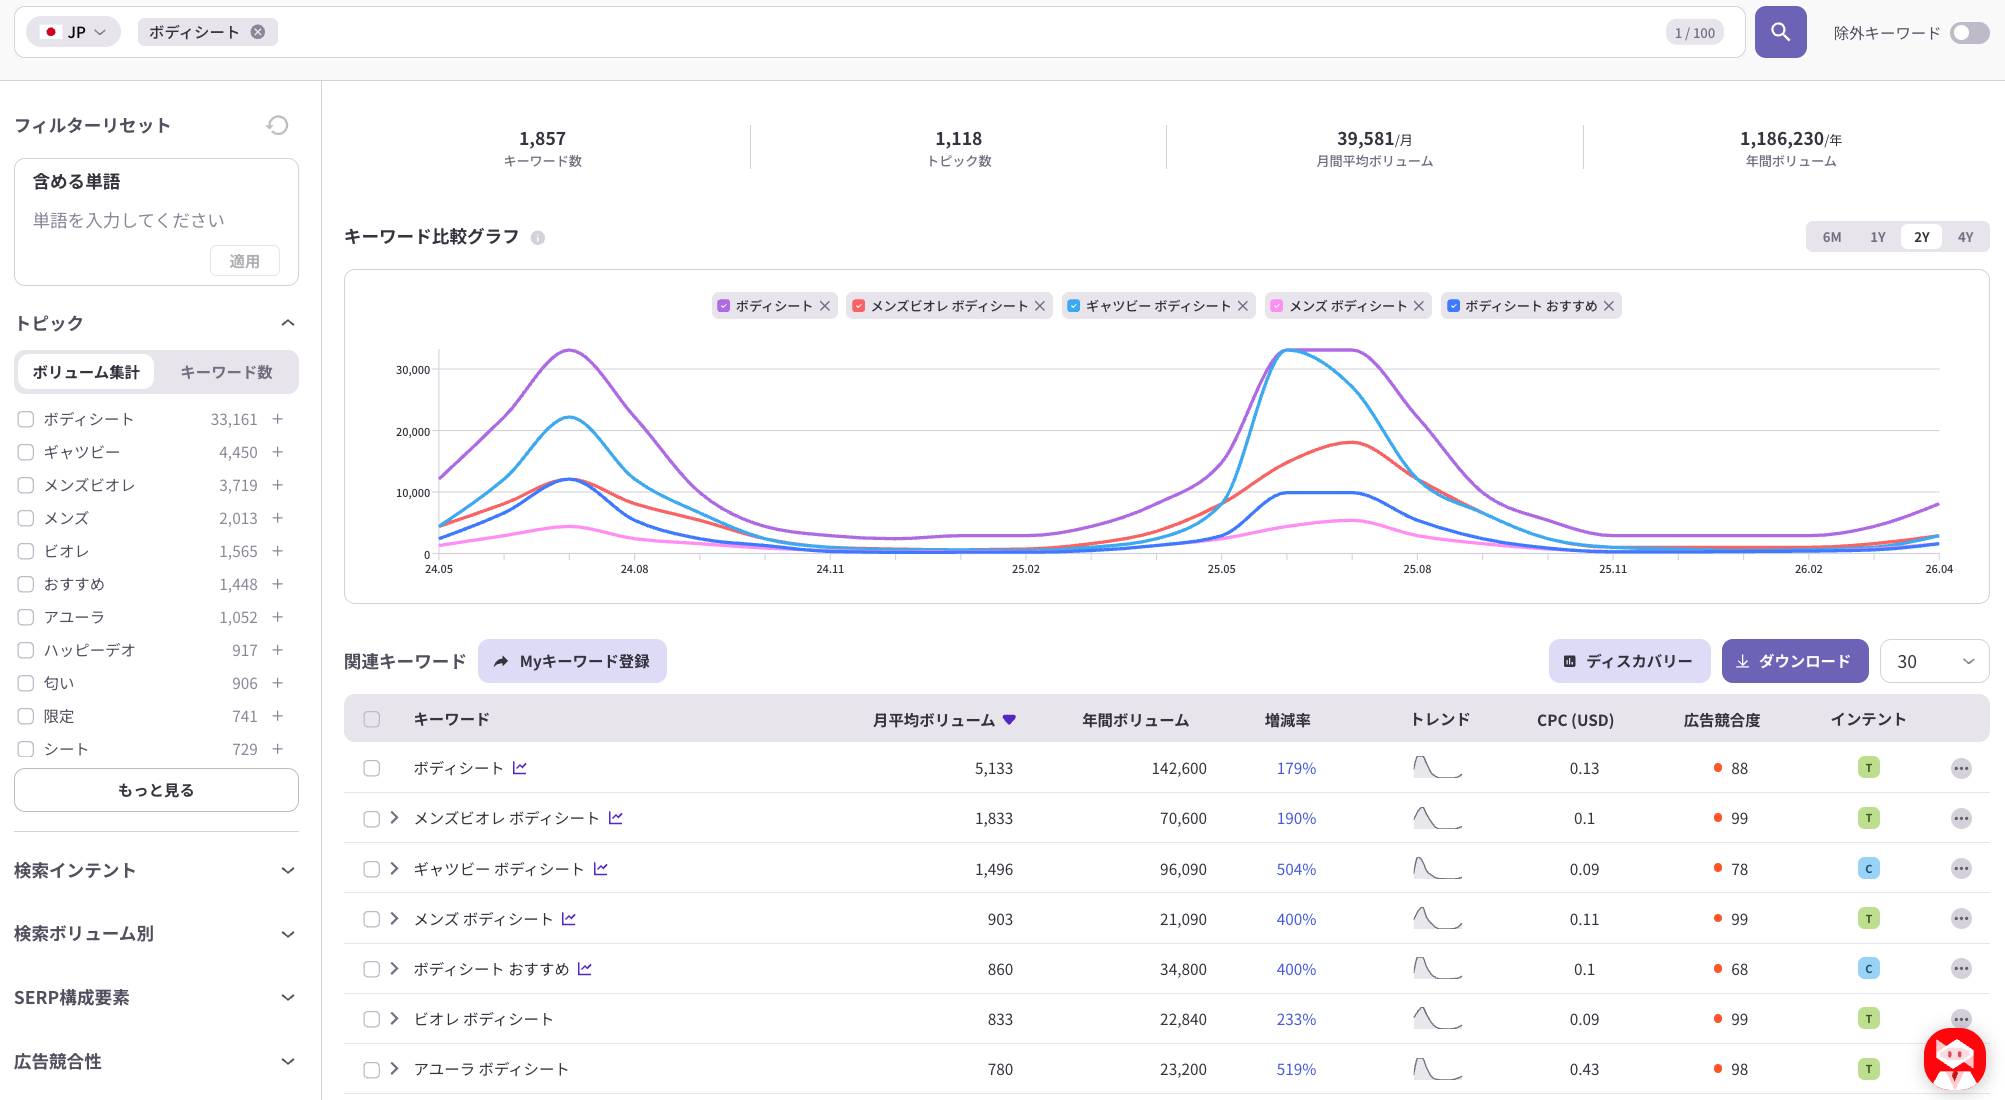The image size is (2005, 1100).
Task: Select the 6M time range
Action: point(1832,237)
